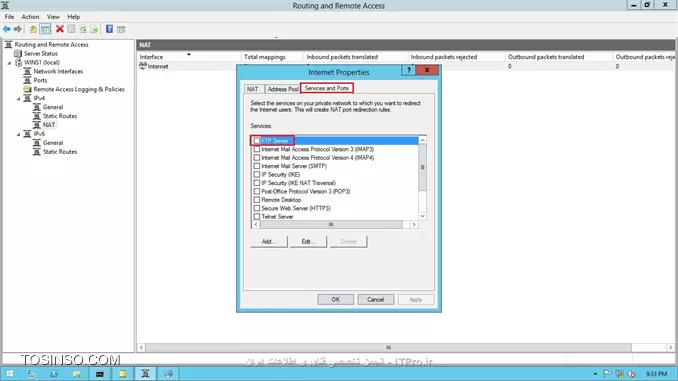Click the Export List toolbar icon
Viewport: 678px width, 381px height.
click(x=94, y=29)
